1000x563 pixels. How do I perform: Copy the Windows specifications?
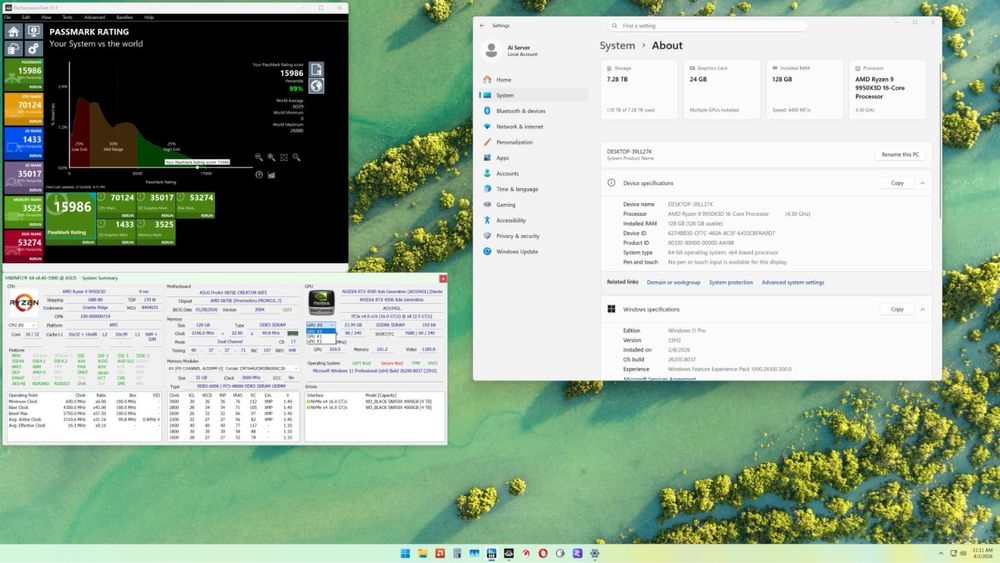point(897,309)
